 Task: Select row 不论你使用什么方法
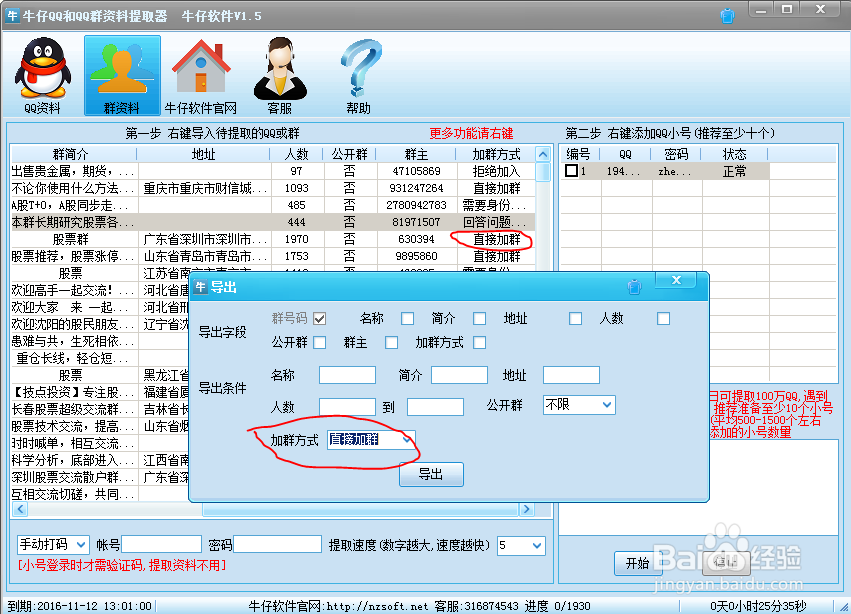click(272, 188)
